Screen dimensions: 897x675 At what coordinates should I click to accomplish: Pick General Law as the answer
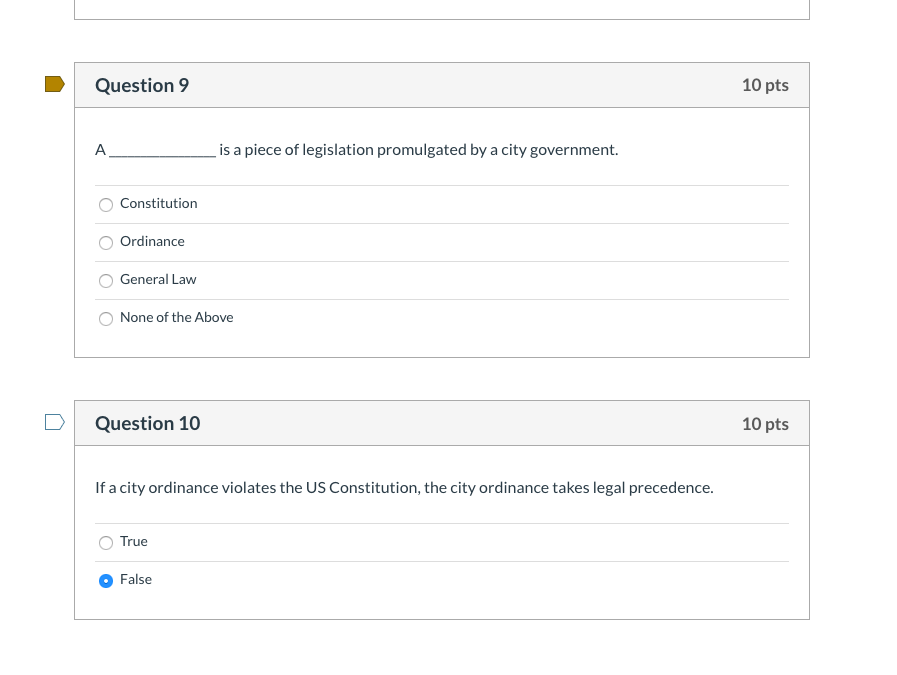coord(106,281)
